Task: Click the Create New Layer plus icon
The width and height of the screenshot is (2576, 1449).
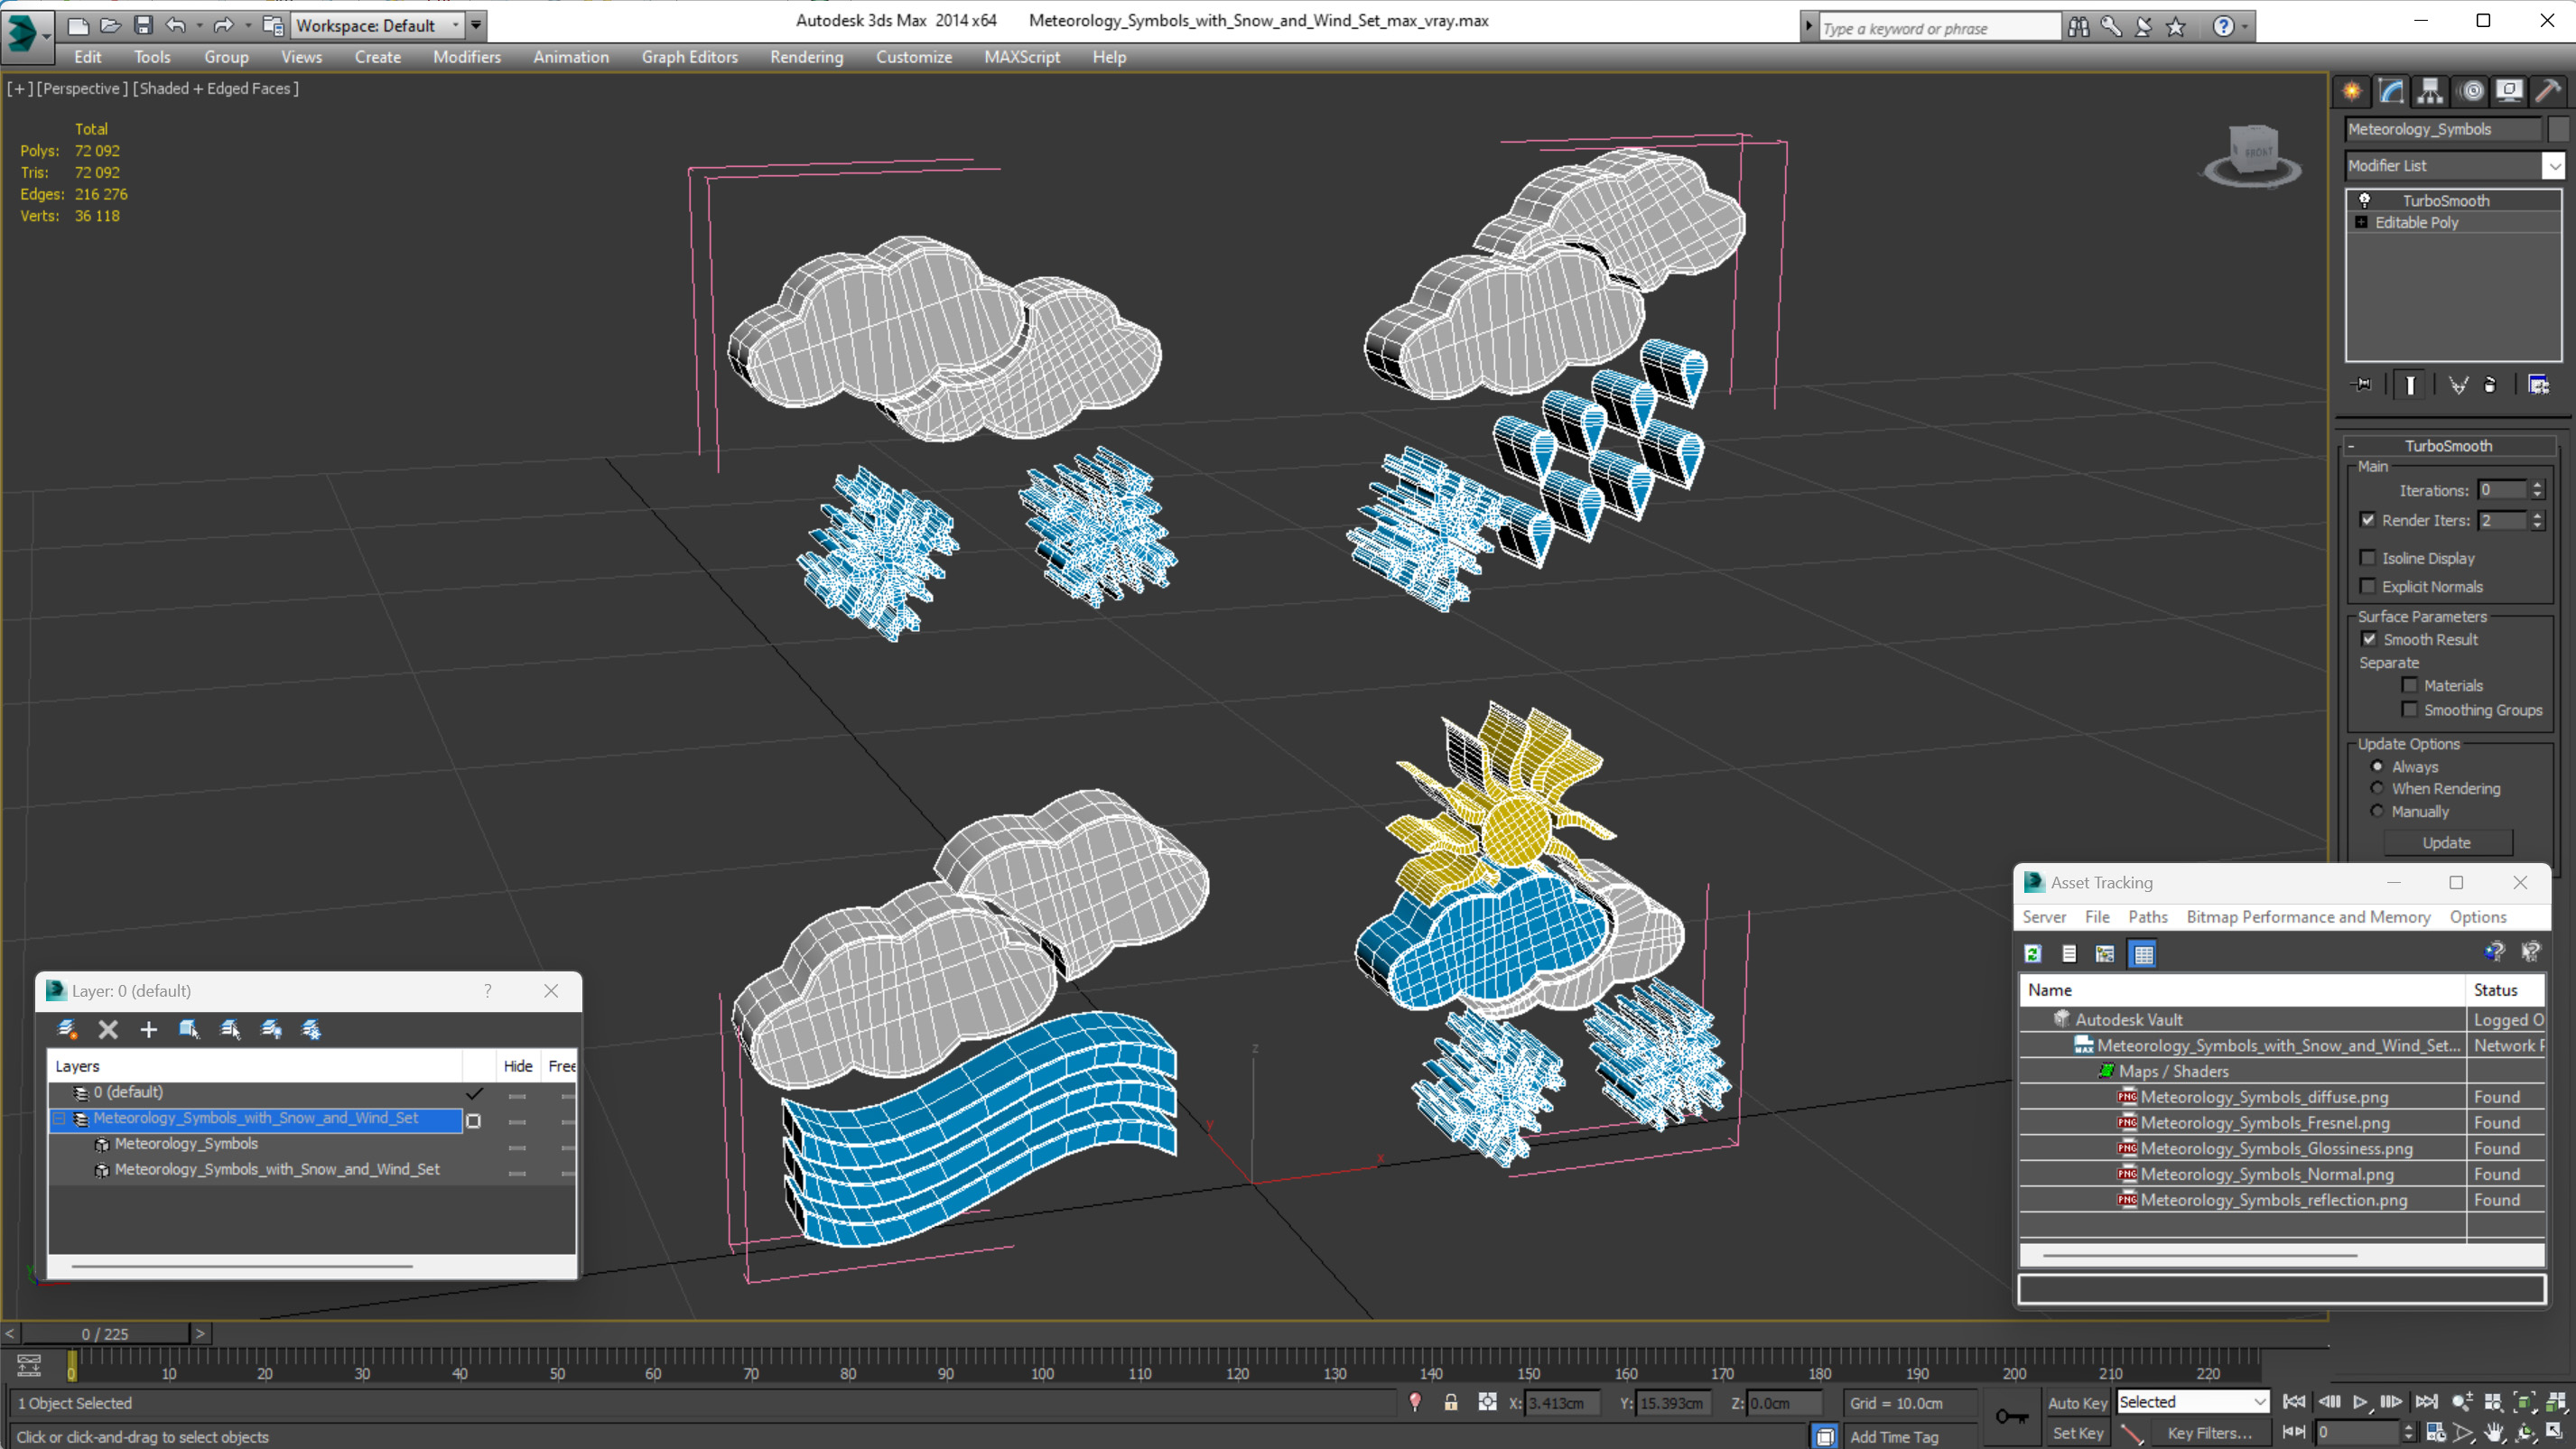Action: (148, 1029)
